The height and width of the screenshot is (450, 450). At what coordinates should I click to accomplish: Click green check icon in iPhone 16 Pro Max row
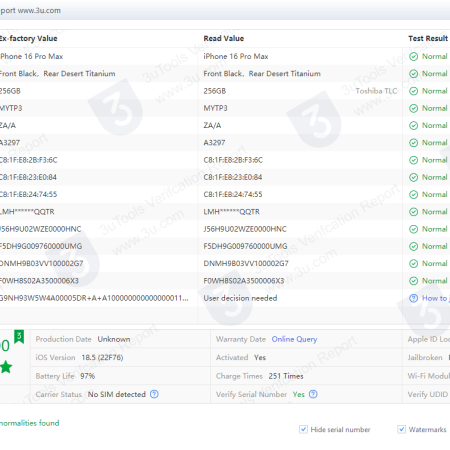point(413,56)
